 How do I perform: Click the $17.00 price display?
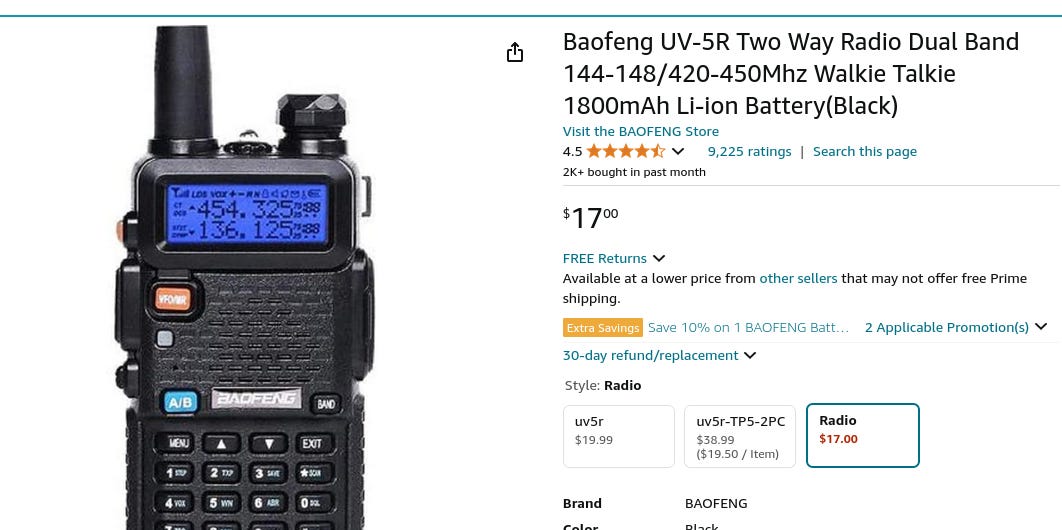(591, 218)
